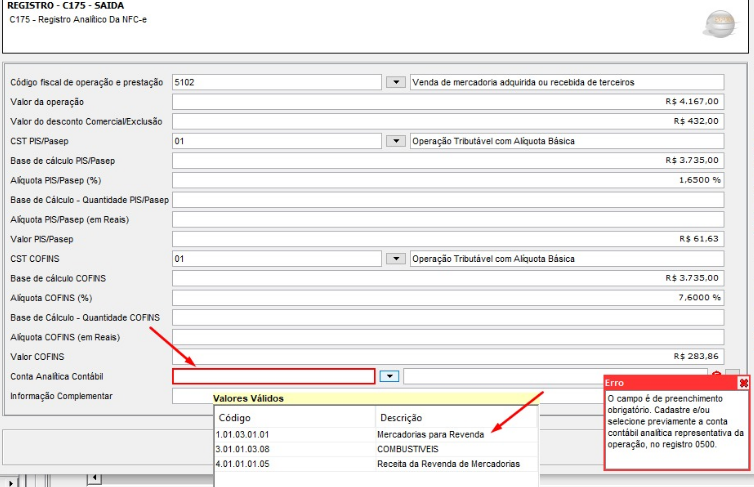Click the Valor da operação field
The width and height of the screenshot is (754, 487).
pyautogui.click(x=447, y=102)
